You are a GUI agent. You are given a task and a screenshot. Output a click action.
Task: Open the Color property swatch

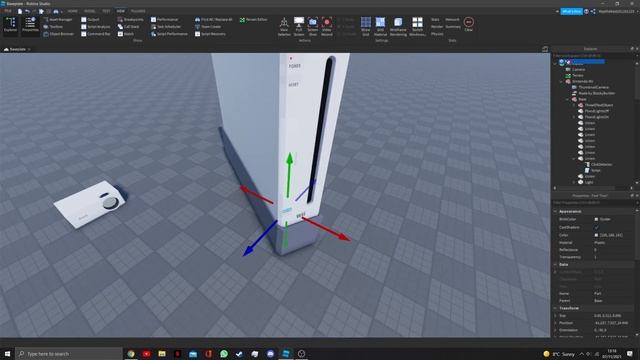[596, 235]
